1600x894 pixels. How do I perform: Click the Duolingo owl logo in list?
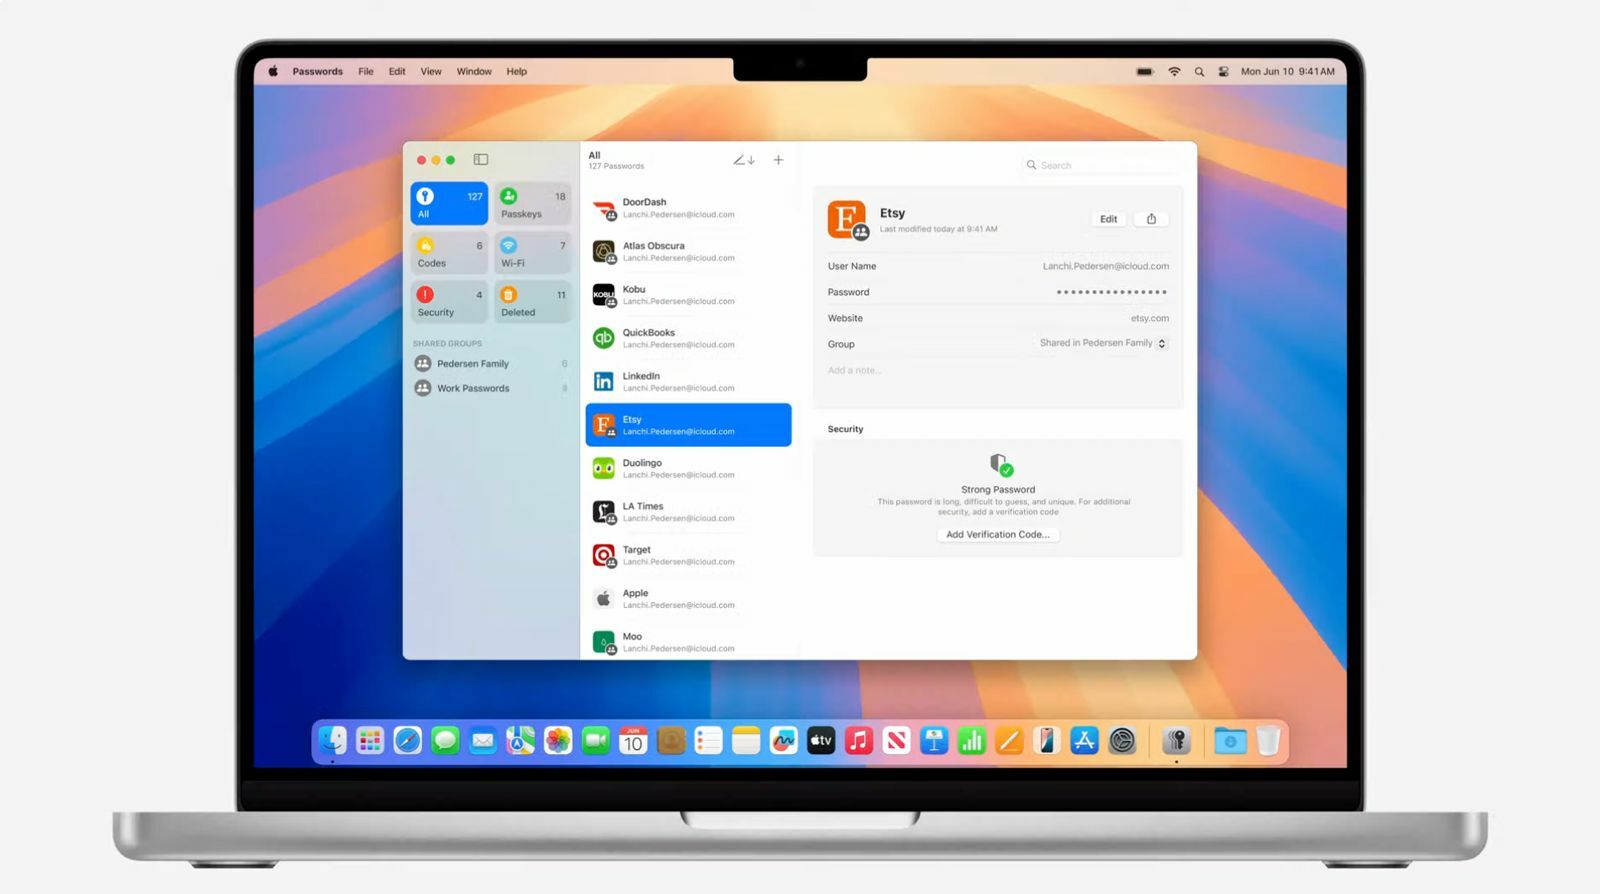603,468
